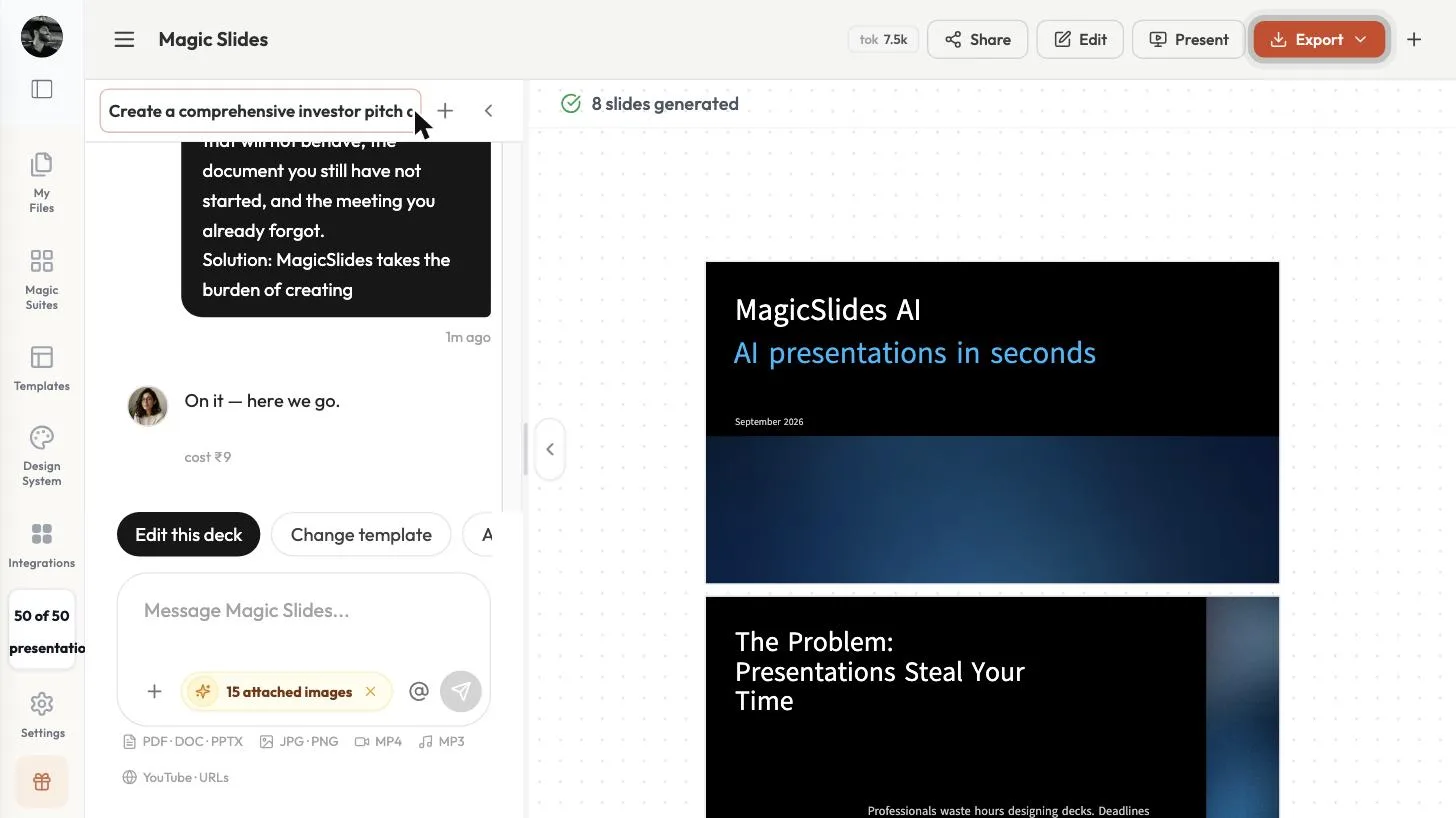Click the Present button
Screen dimensions: 1456x818
pos(1188,39)
